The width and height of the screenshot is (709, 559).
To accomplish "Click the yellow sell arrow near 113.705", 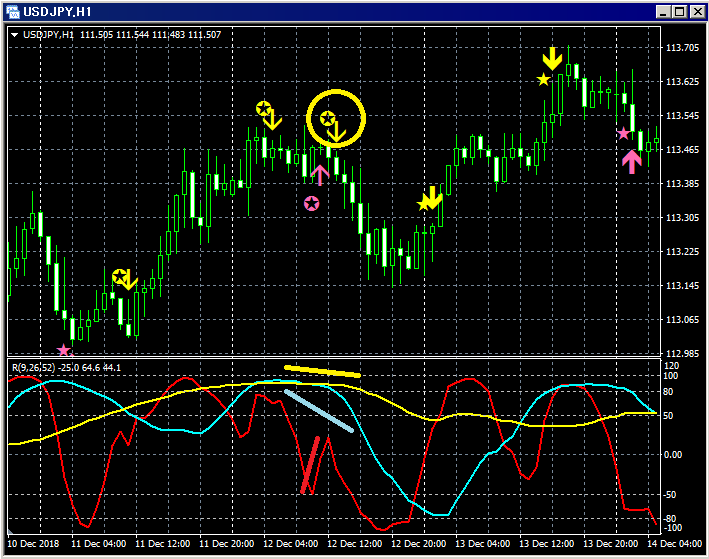I will tap(552, 58).
